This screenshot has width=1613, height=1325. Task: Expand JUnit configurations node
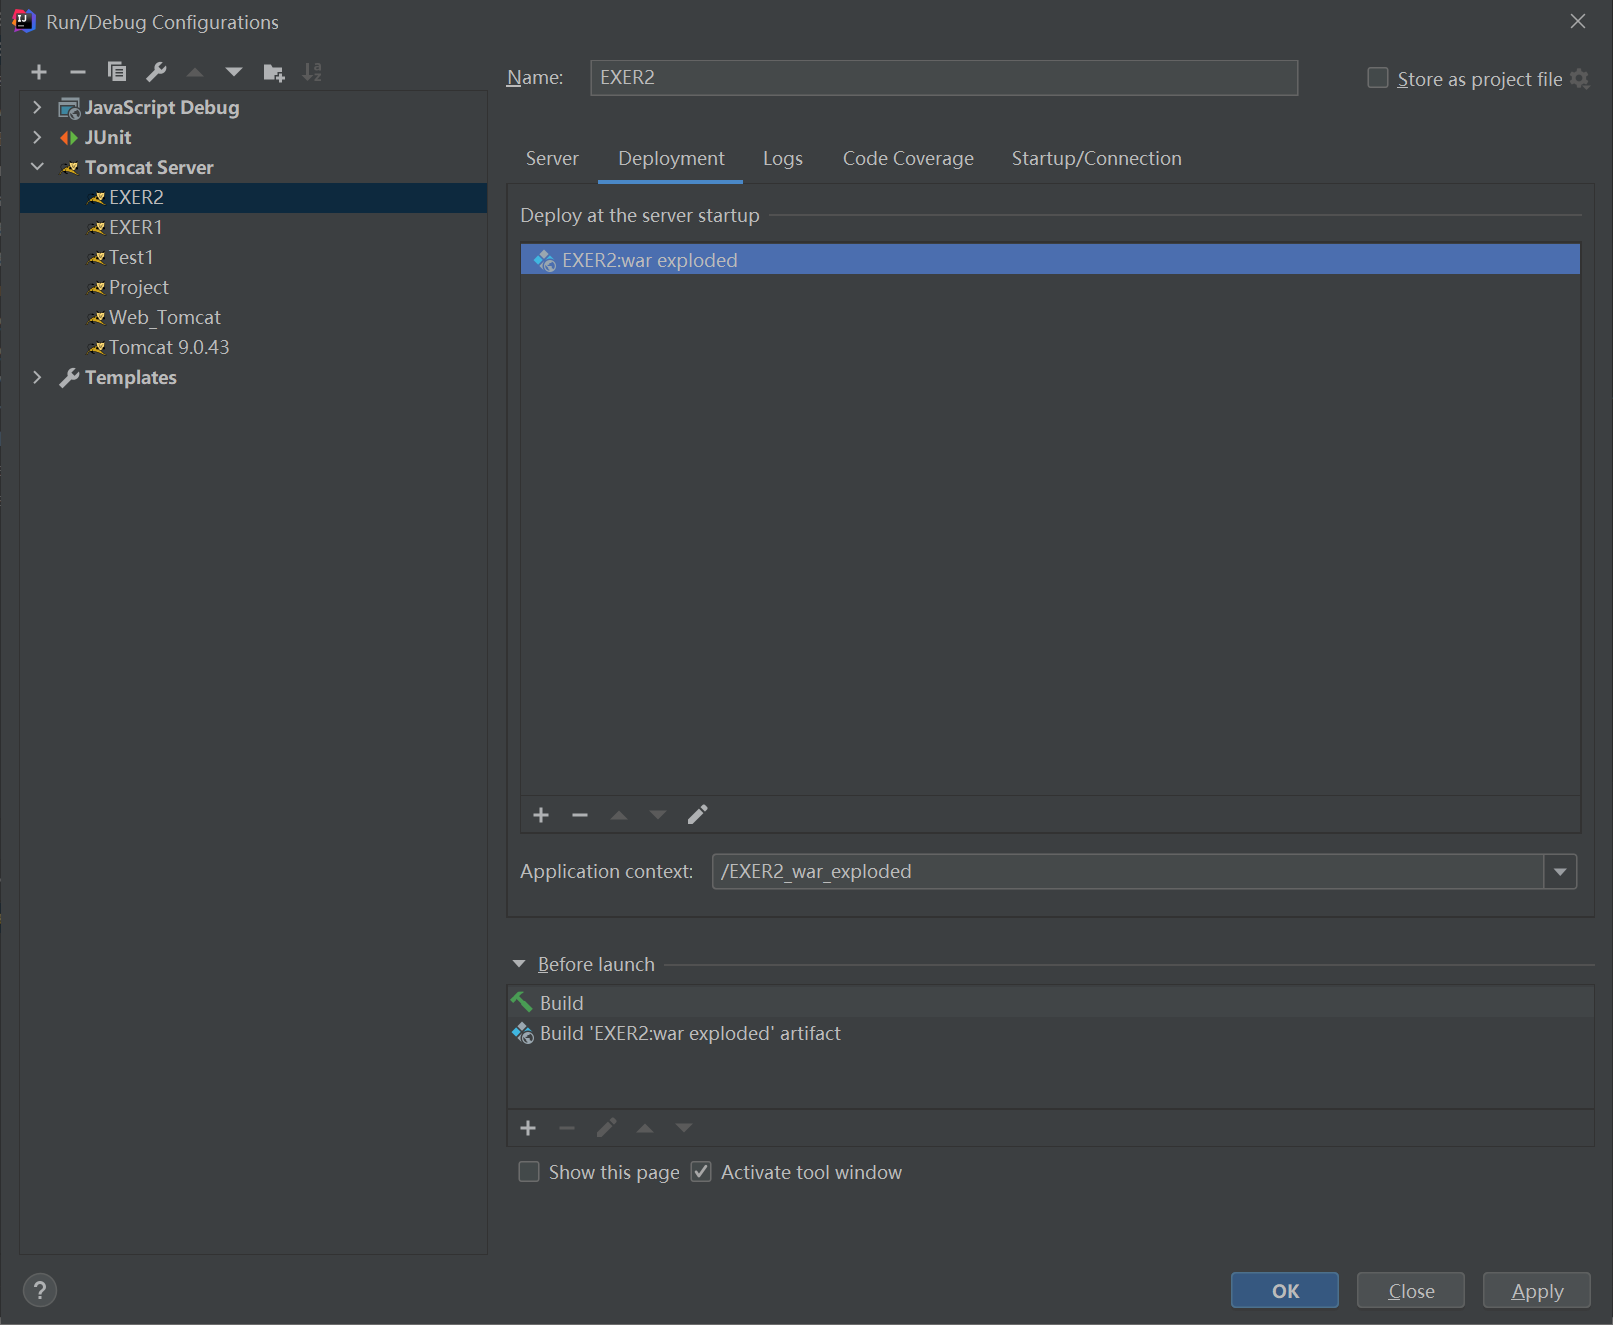38,137
